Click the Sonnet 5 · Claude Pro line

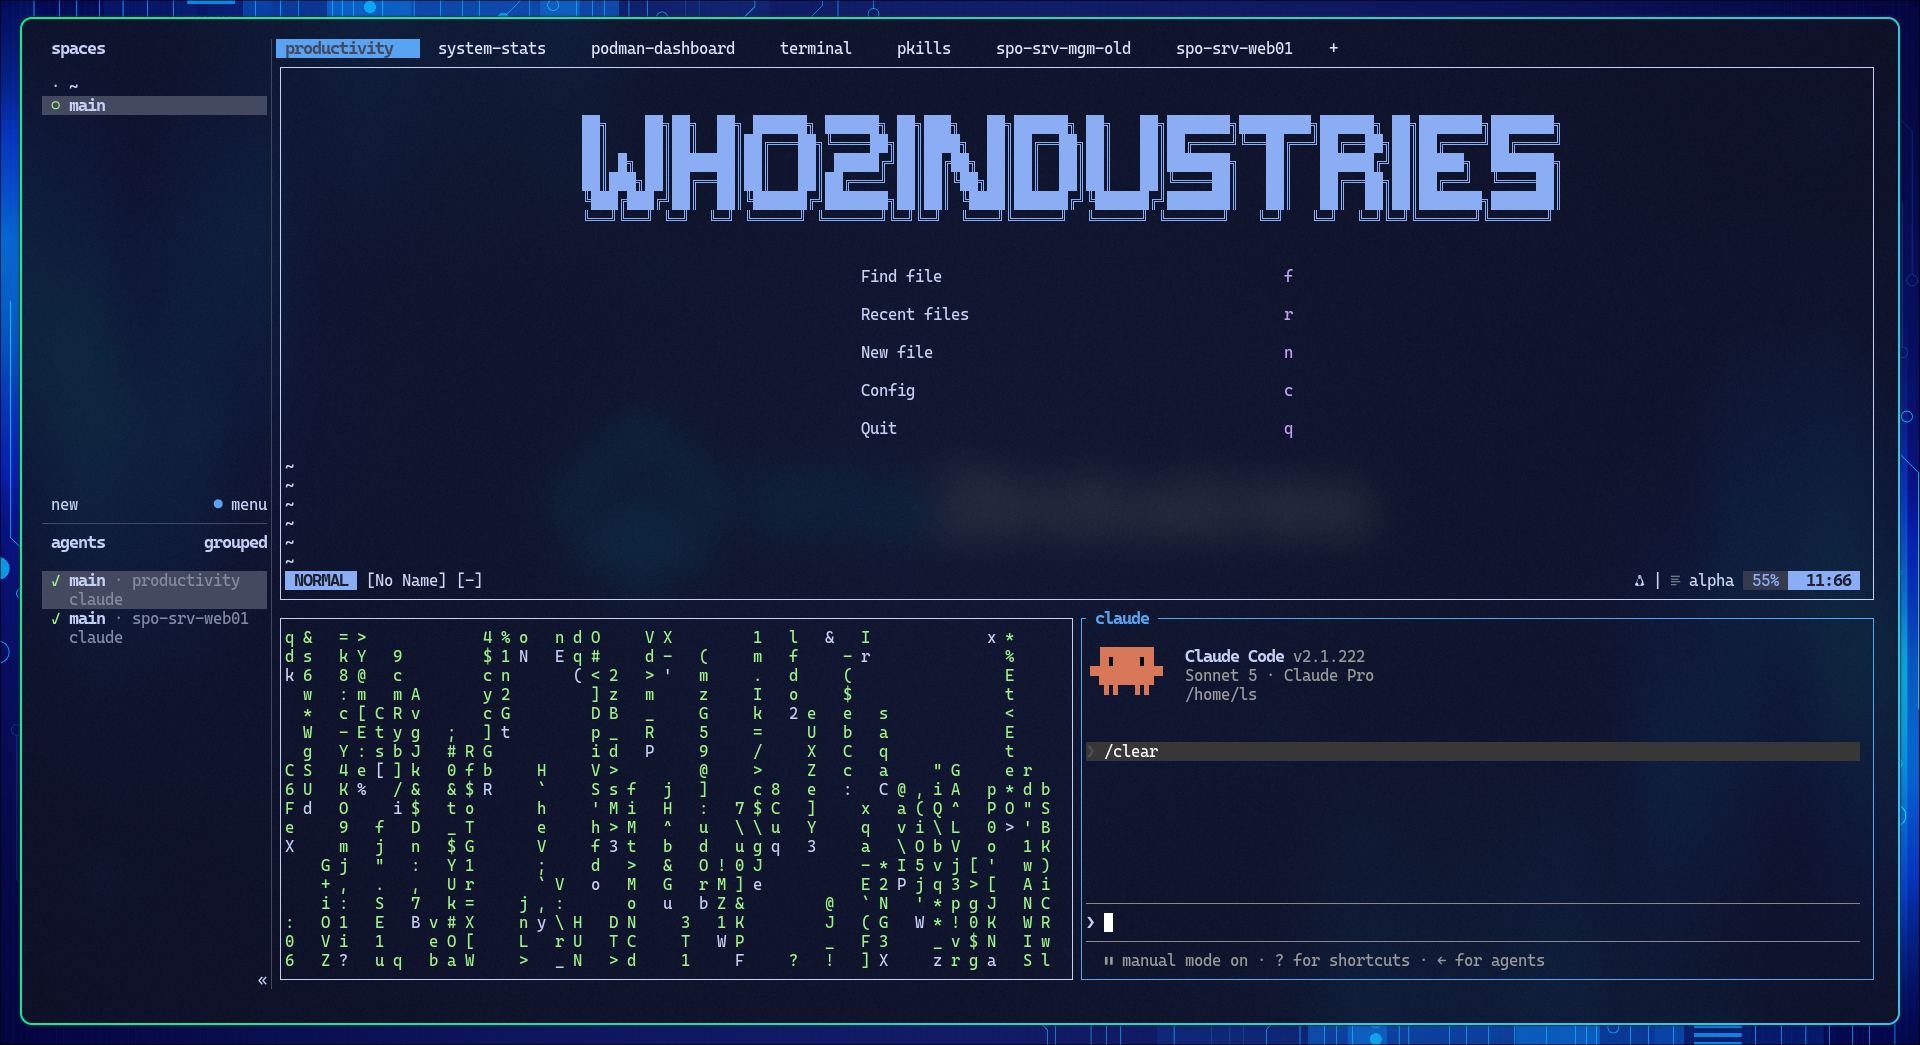coord(1279,675)
